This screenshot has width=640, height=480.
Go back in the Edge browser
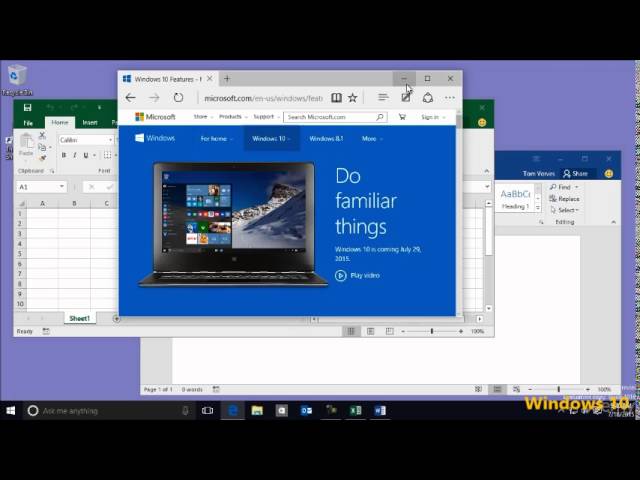click(x=130, y=98)
